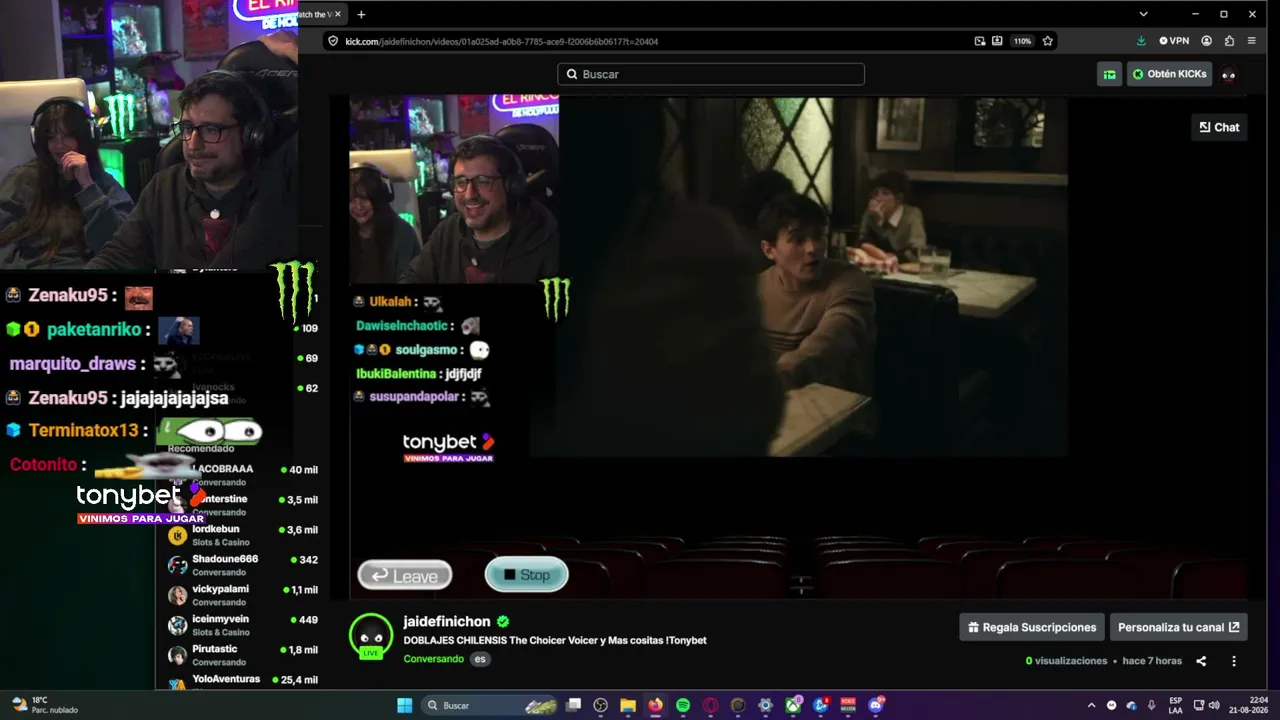Click the microphone icon in system tray
The height and width of the screenshot is (720, 1280).
pos(1151,705)
